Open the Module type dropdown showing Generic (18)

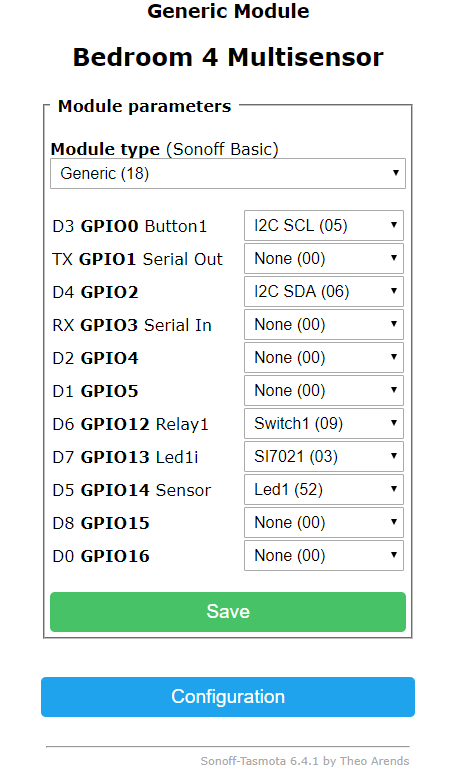tap(228, 173)
